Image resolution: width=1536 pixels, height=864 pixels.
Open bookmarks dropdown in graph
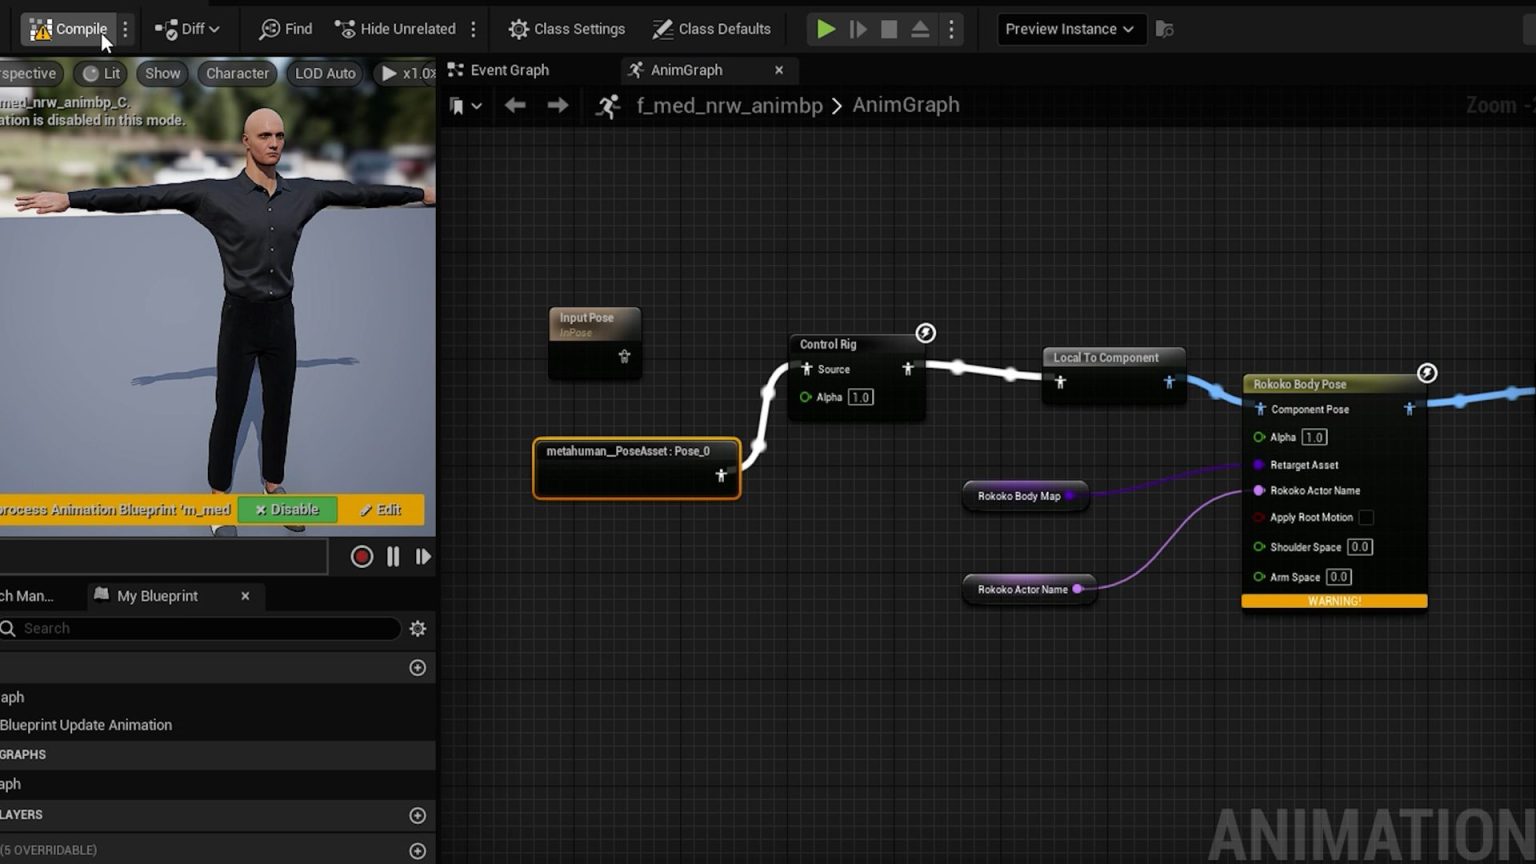pos(465,105)
